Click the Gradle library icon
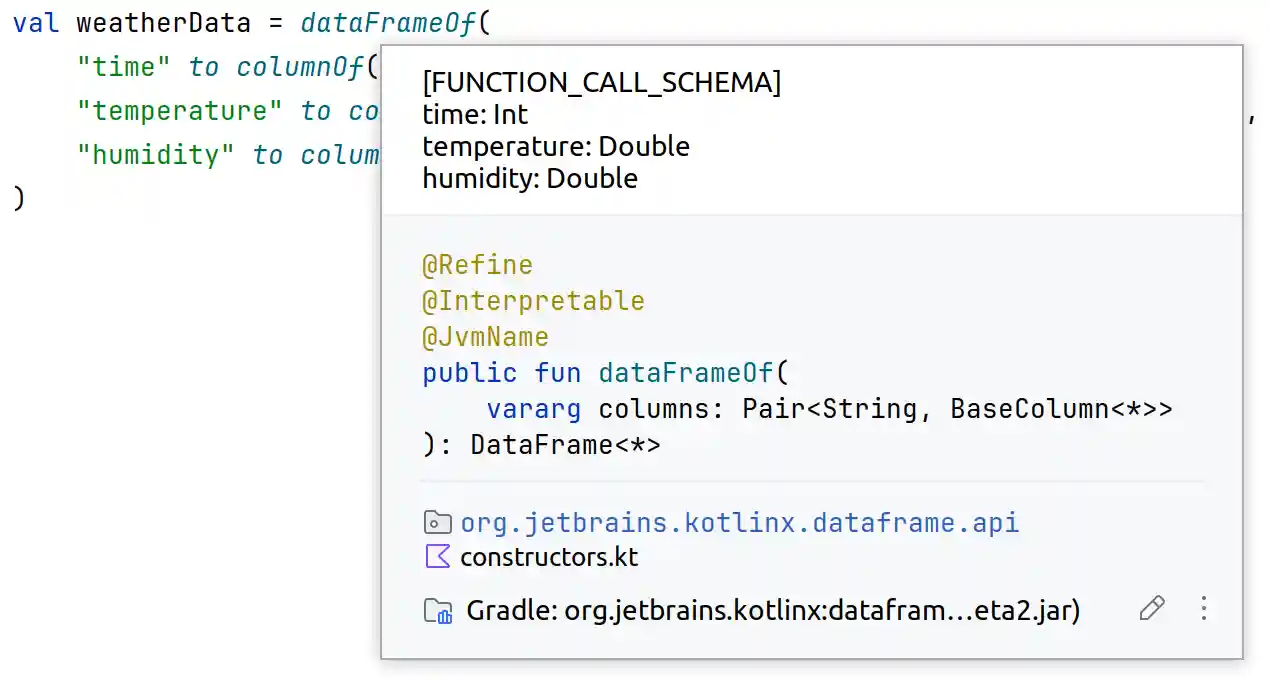Image resolution: width=1270 pixels, height=680 pixels. pyautogui.click(x=438, y=611)
